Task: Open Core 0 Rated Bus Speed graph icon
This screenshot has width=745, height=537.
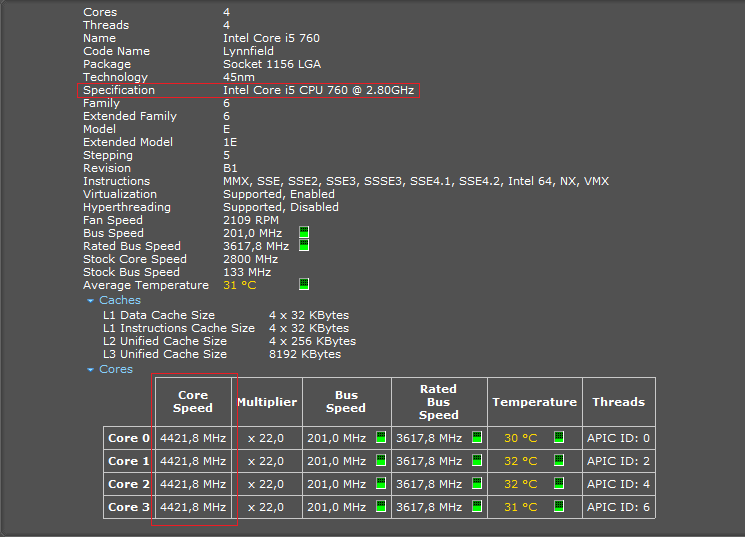Action: pos(477,437)
